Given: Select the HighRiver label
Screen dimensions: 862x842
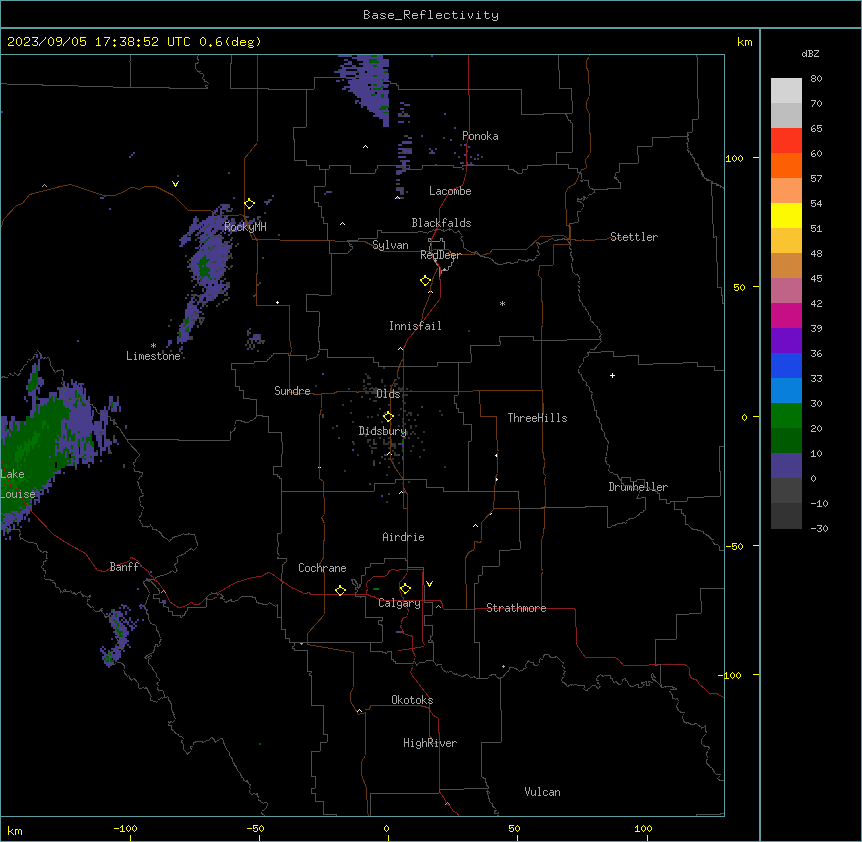Looking at the screenshot, I should point(430,743).
